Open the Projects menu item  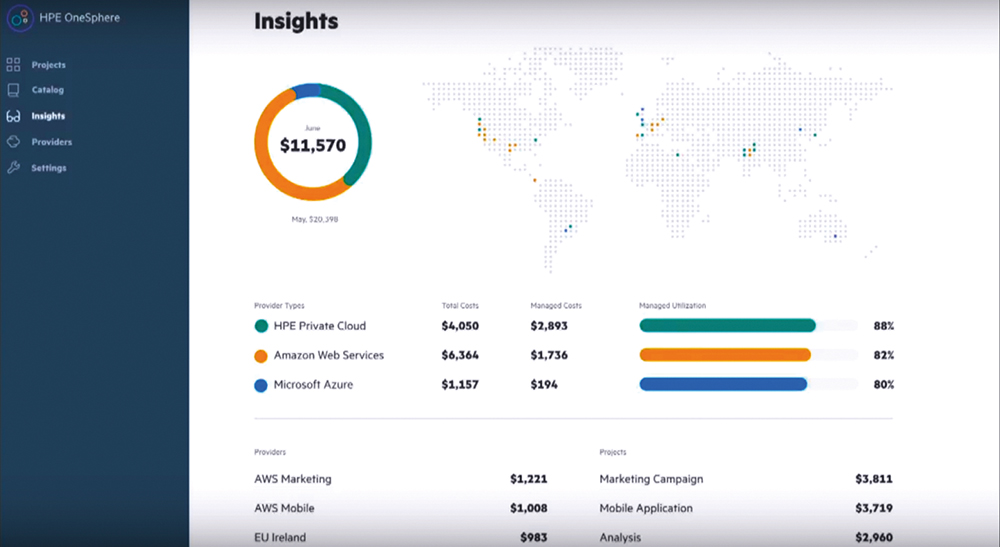(48, 65)
